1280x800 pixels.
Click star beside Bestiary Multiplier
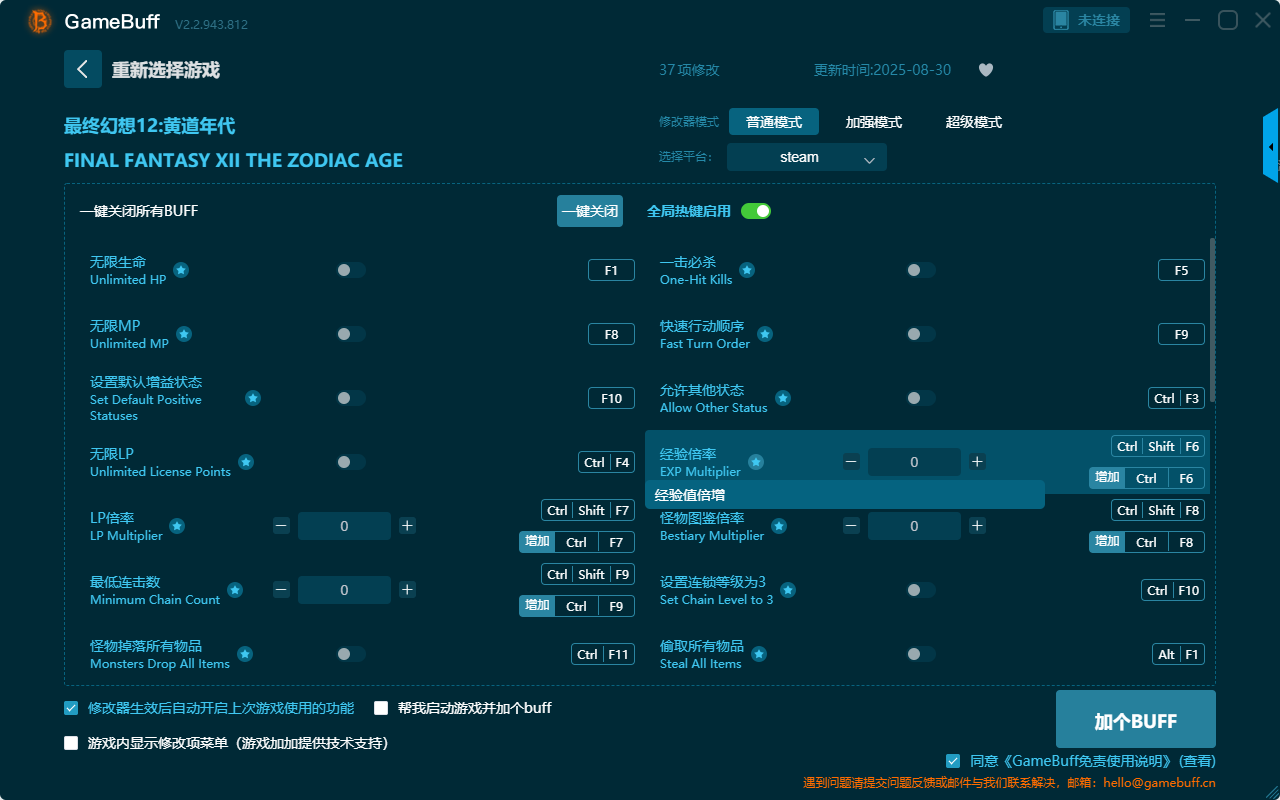(779, 526)
